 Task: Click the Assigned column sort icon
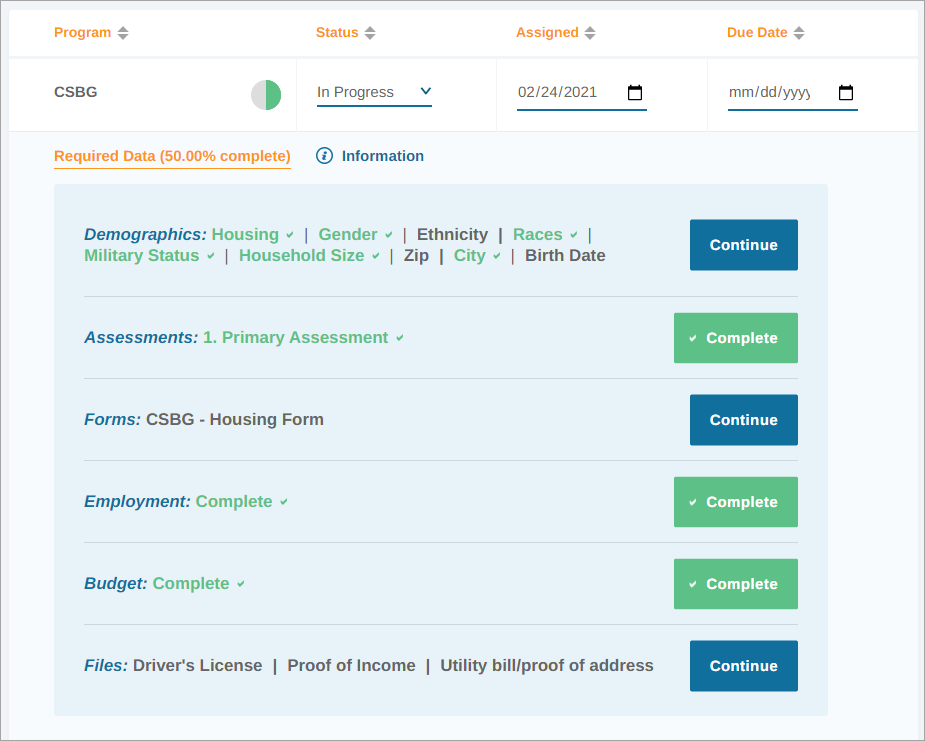click(590, 33)
